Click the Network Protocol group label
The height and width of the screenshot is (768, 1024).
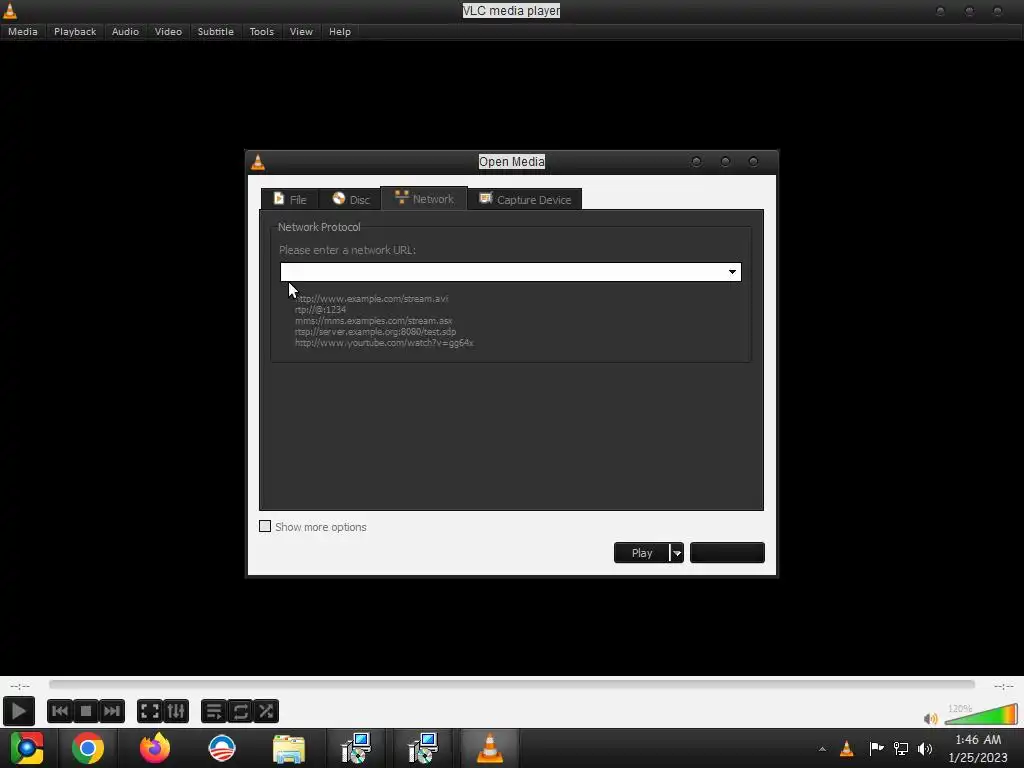[x=319, y=227]
